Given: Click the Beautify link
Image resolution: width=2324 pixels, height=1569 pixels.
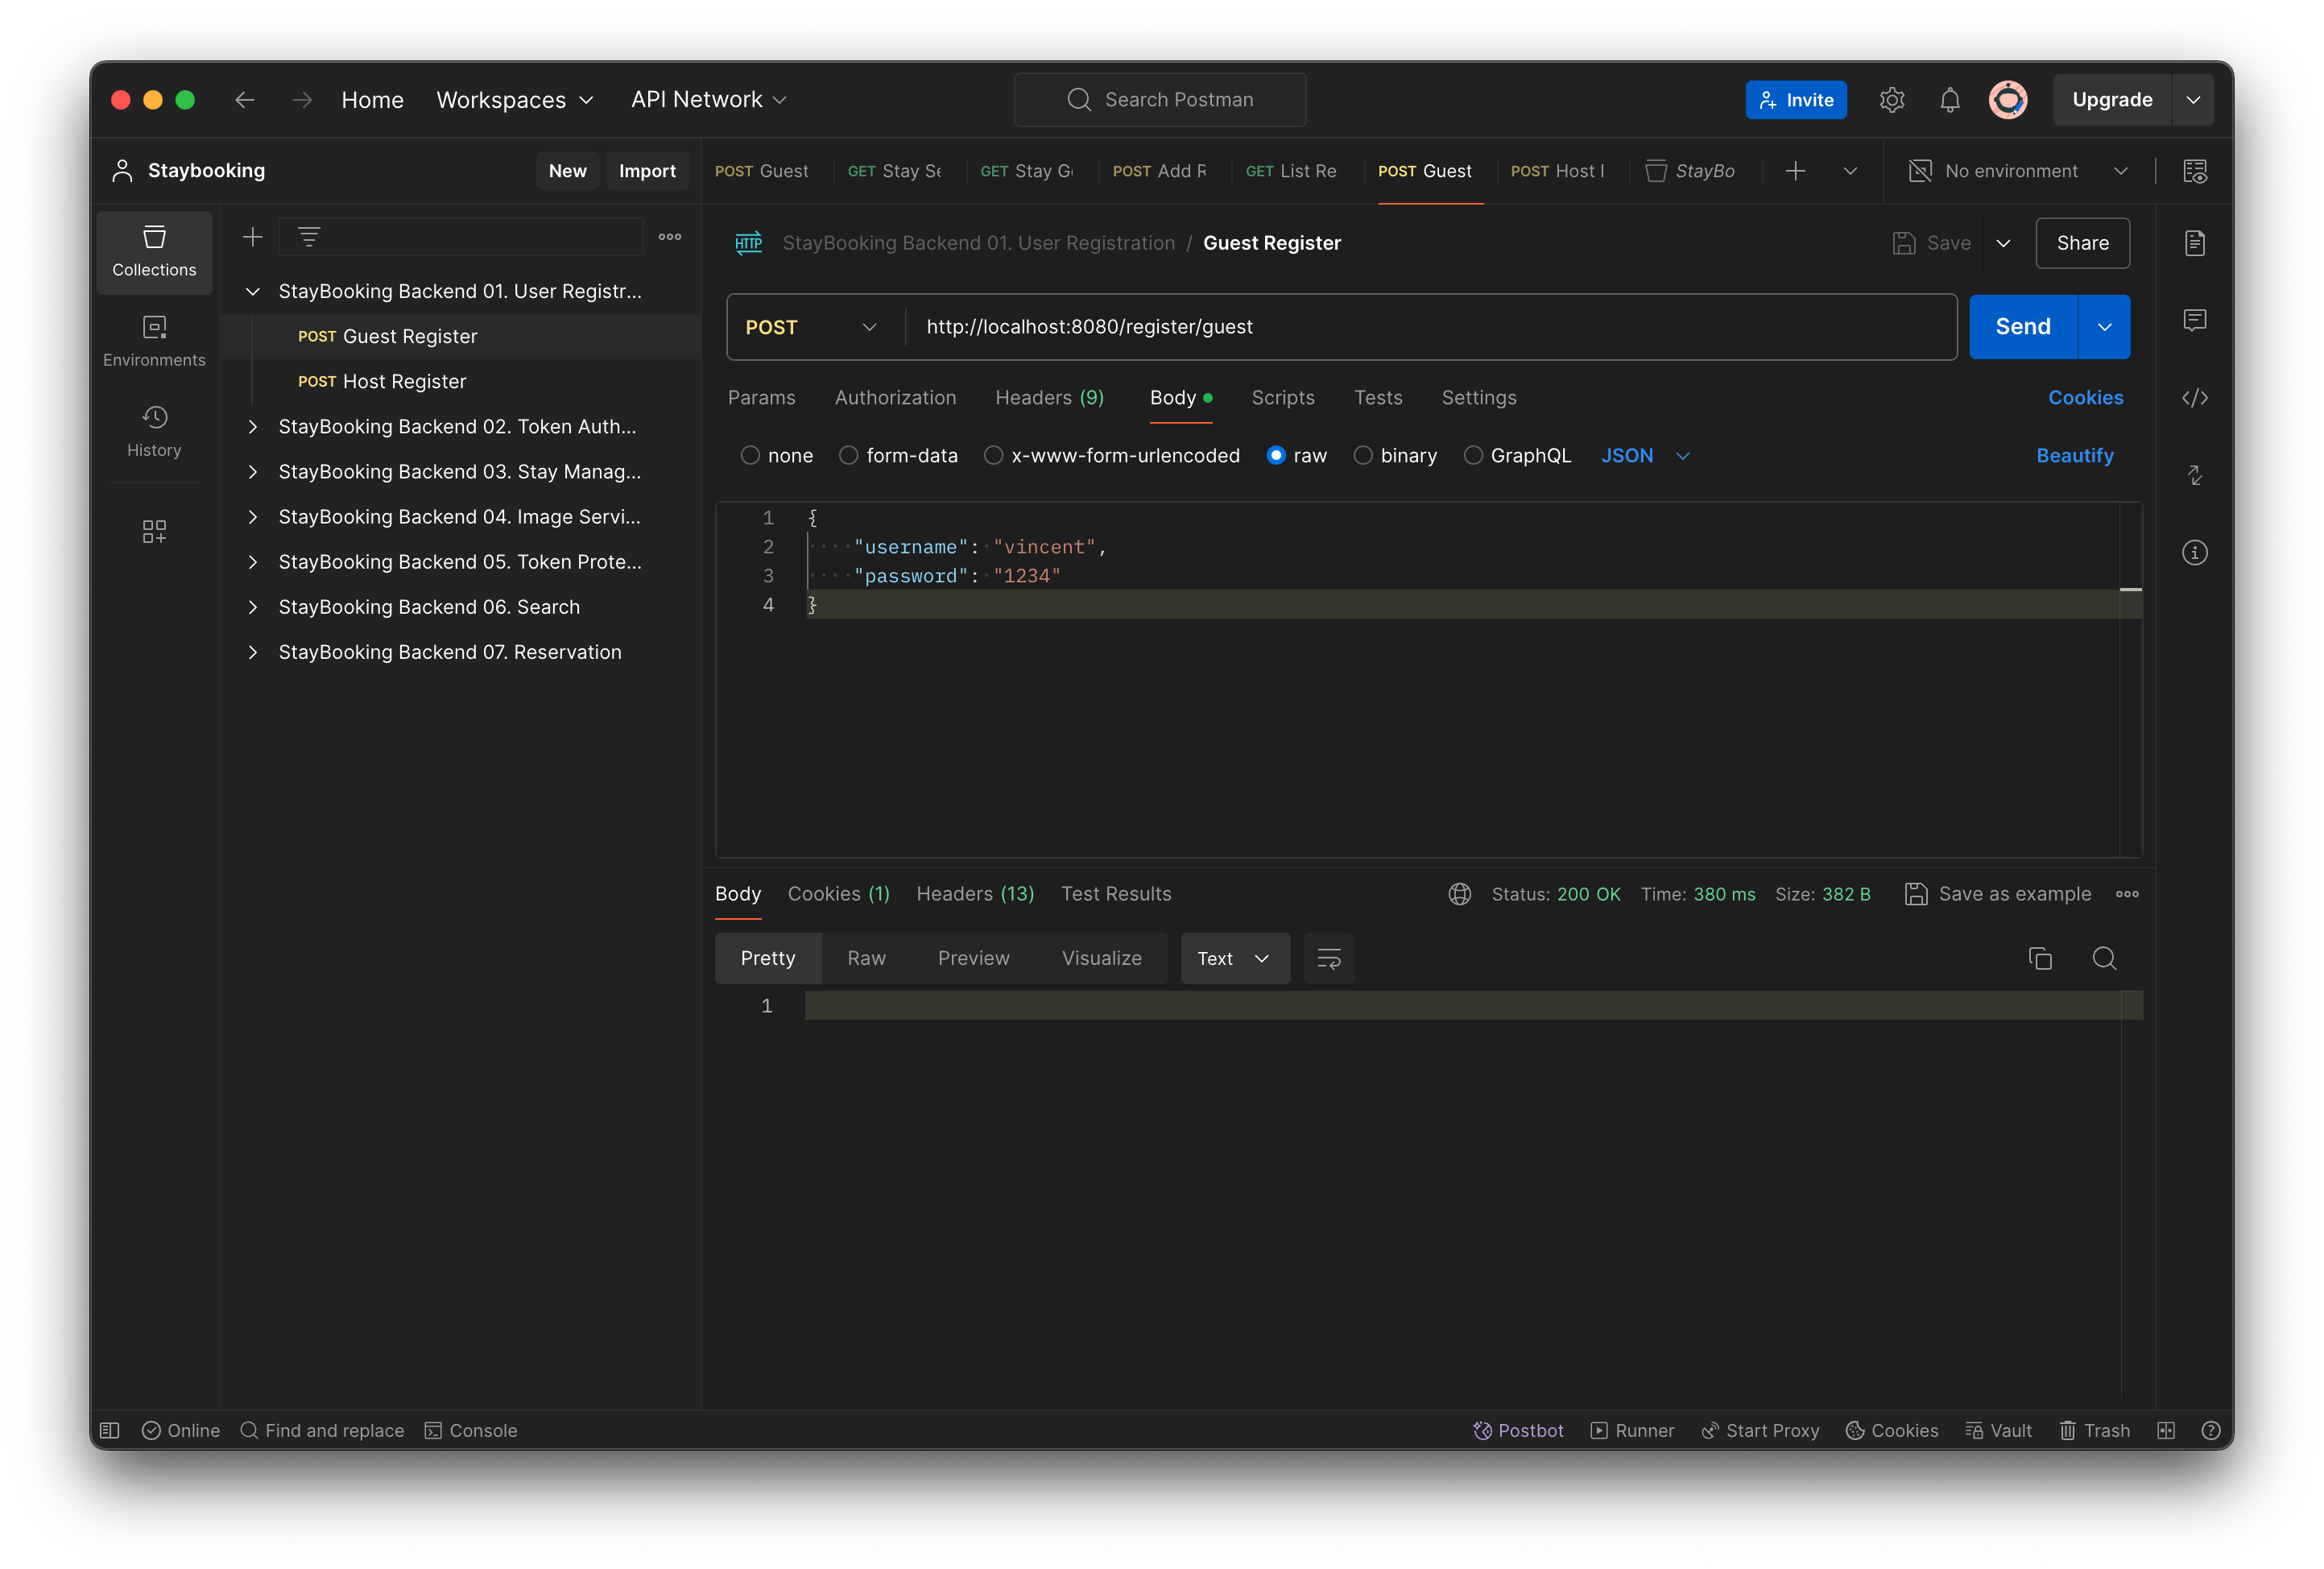Looking at the screenshot, I should [x=2074, y=455].
